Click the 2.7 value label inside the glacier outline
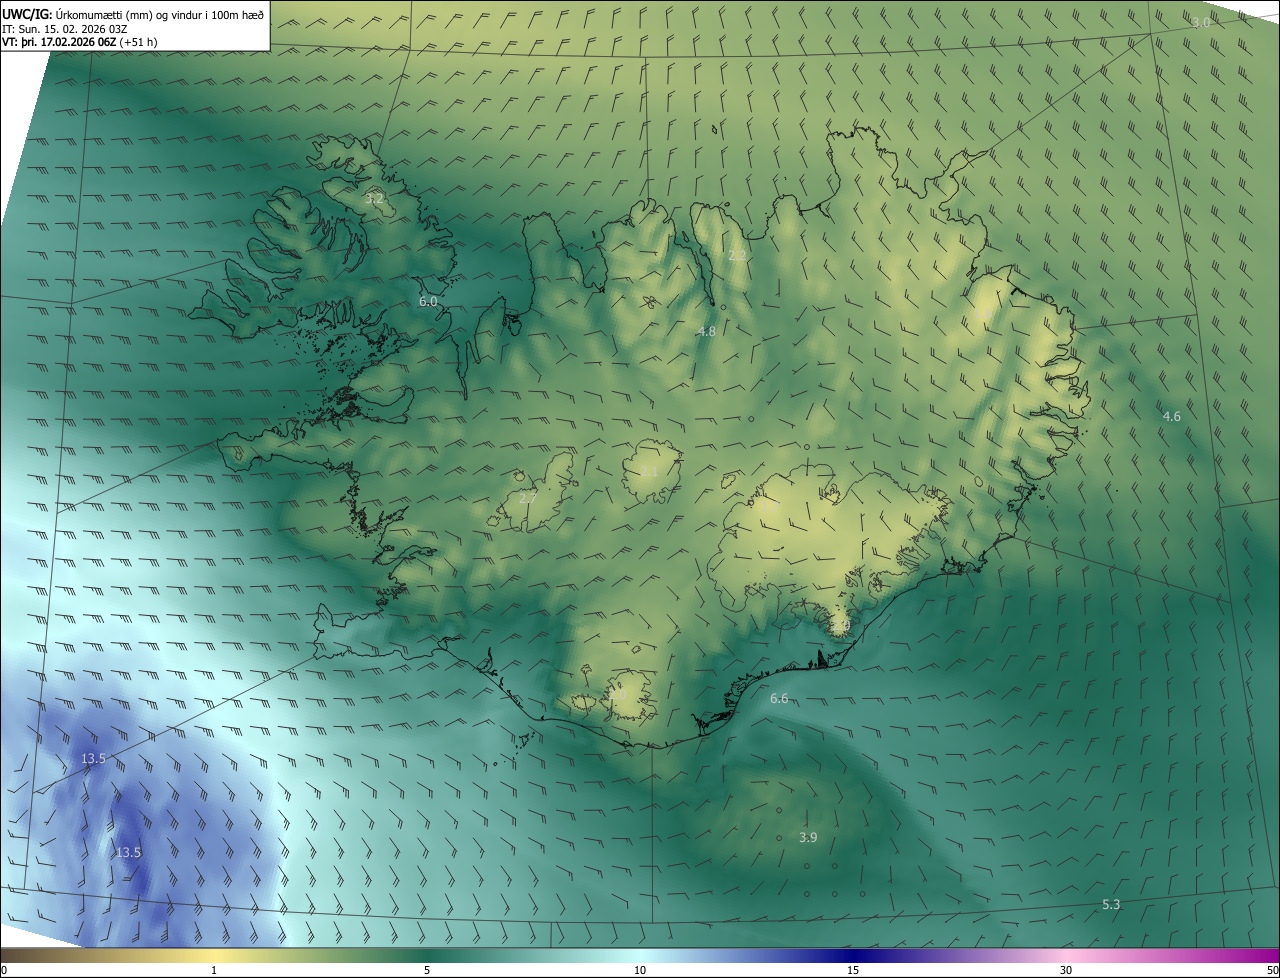The width and height of the screenshot is (1280, 978). (x=528, y=497)
